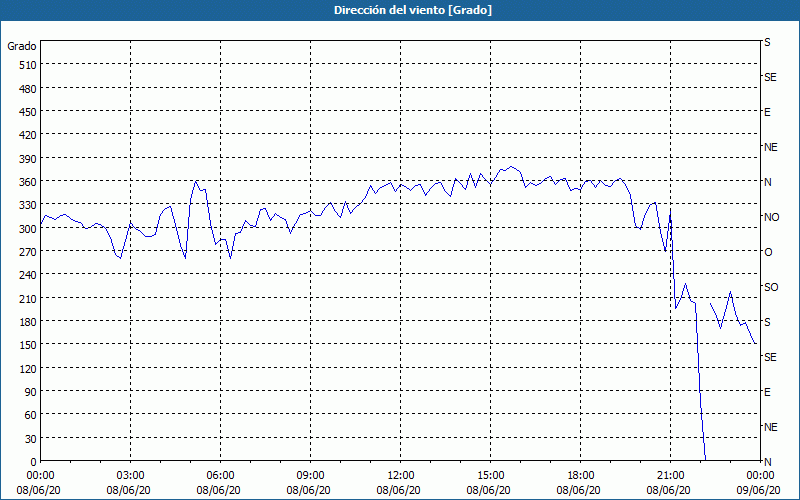Pick the 240 degree axis label
This screenshot has height=500, width=800.
pos(28,276)
